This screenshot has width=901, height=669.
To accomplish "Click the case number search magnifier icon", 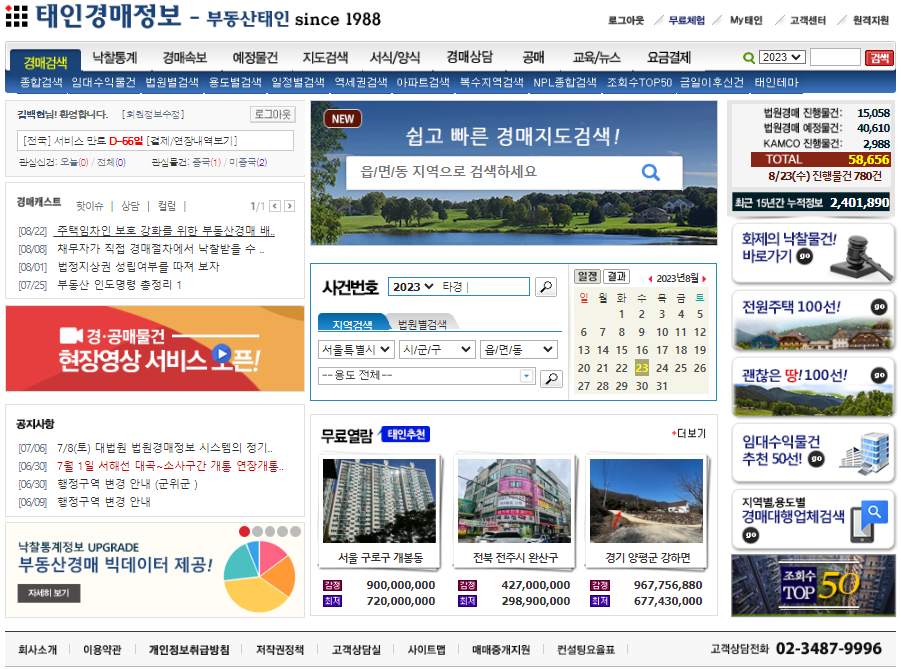I will tap(546, 285).
